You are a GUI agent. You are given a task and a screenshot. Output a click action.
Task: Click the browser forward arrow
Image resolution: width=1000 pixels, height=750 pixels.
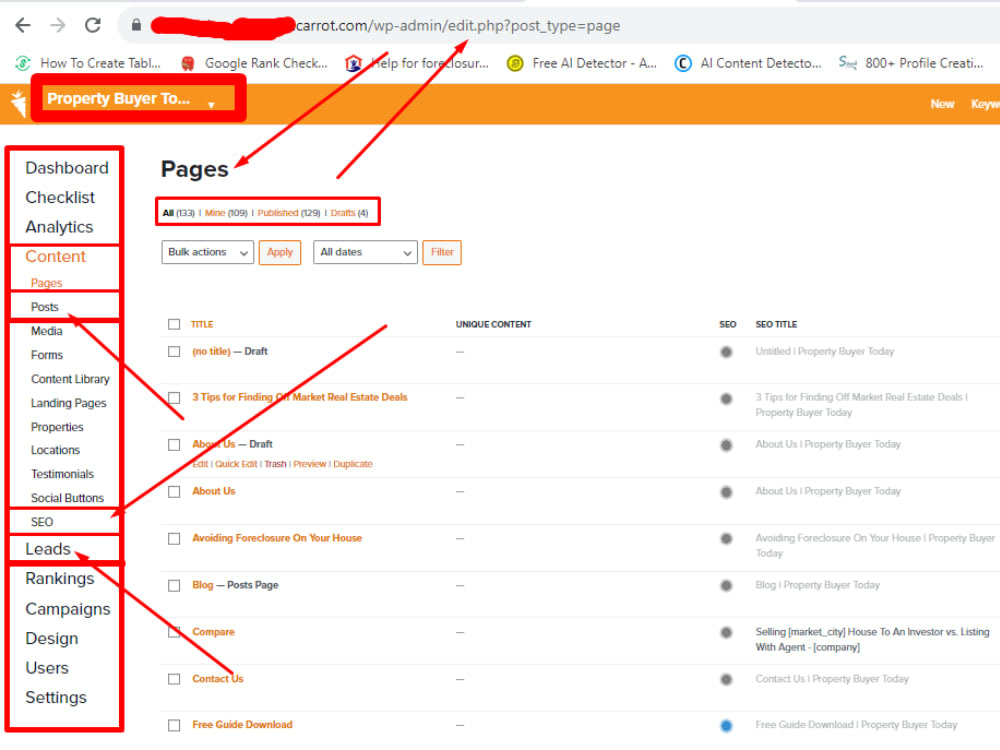58,26
